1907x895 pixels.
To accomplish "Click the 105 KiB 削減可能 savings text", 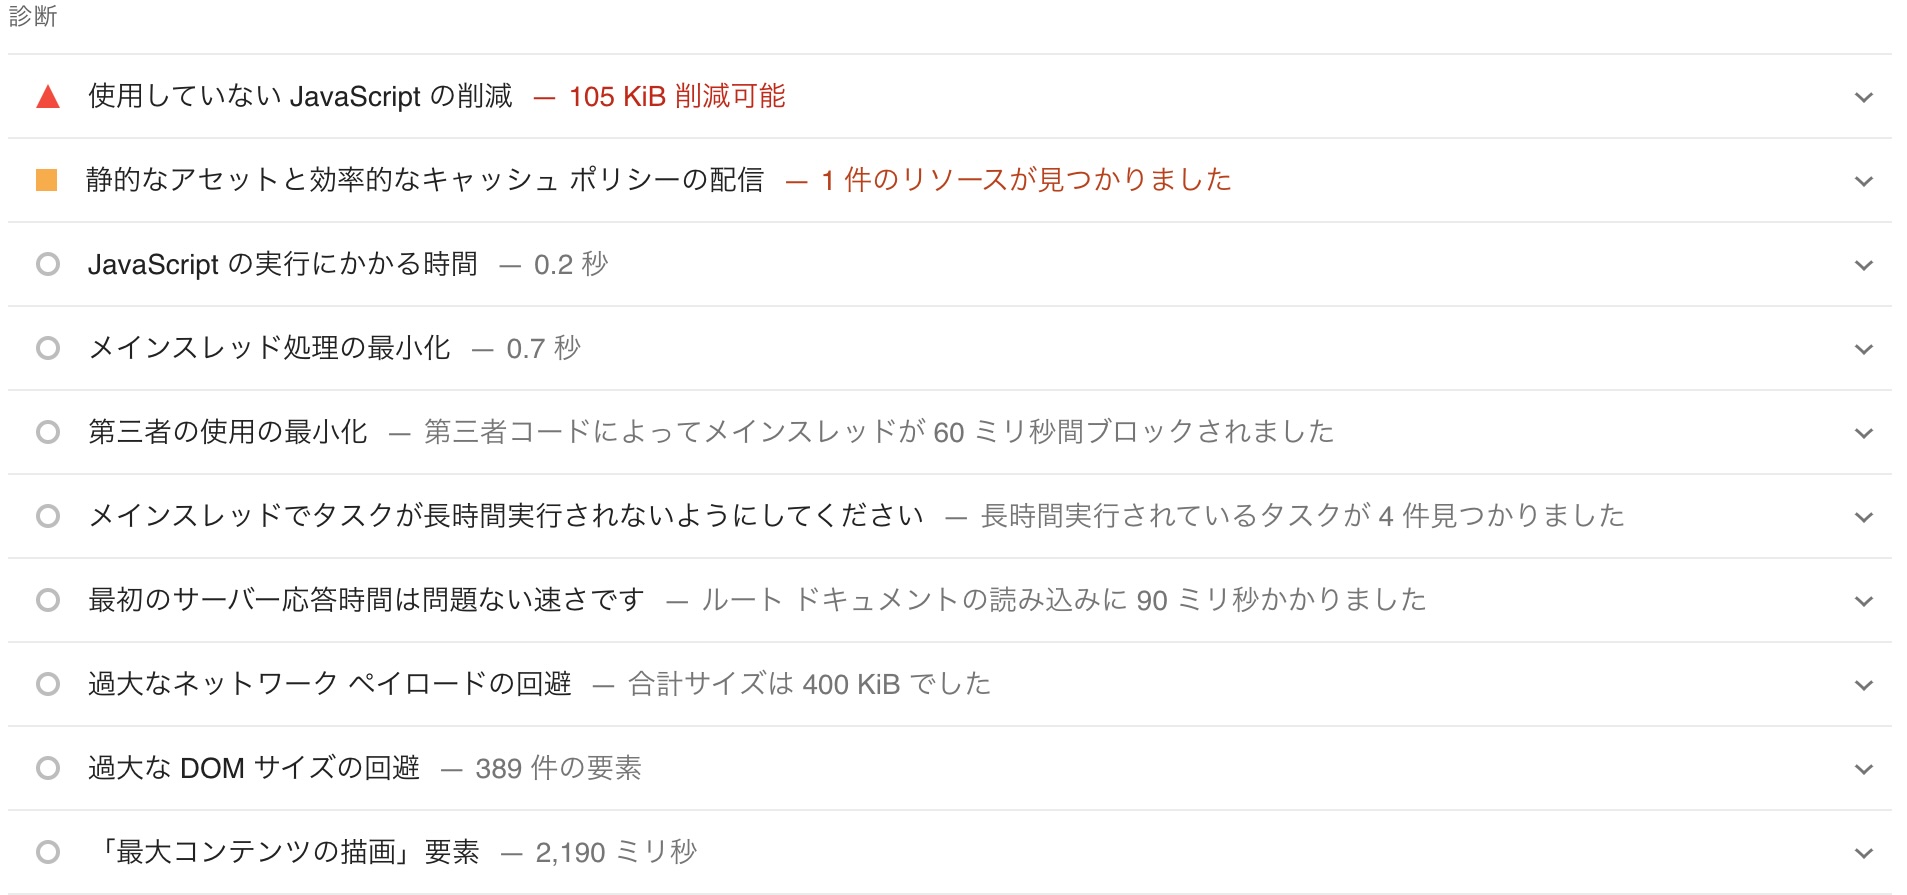I will coord(677,96).
